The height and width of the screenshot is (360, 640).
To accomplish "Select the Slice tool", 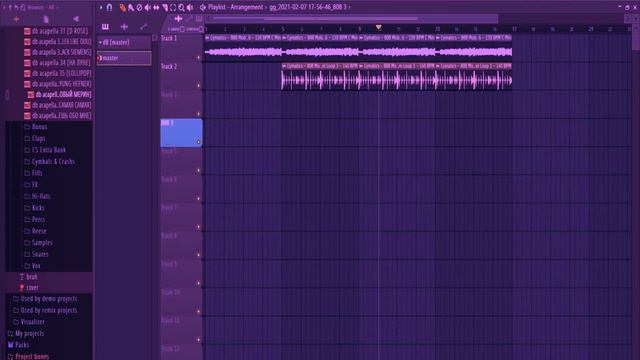I will (x=164, y=7).
